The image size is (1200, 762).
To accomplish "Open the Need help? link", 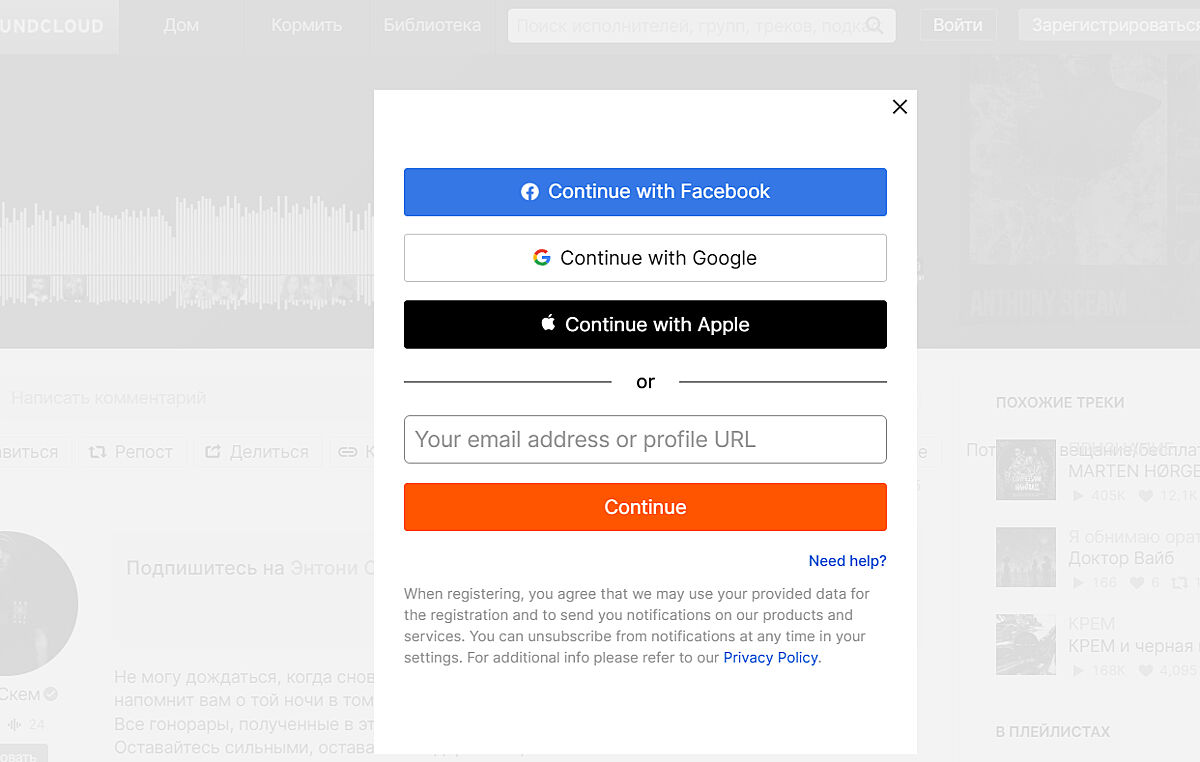I will [847, 561].
